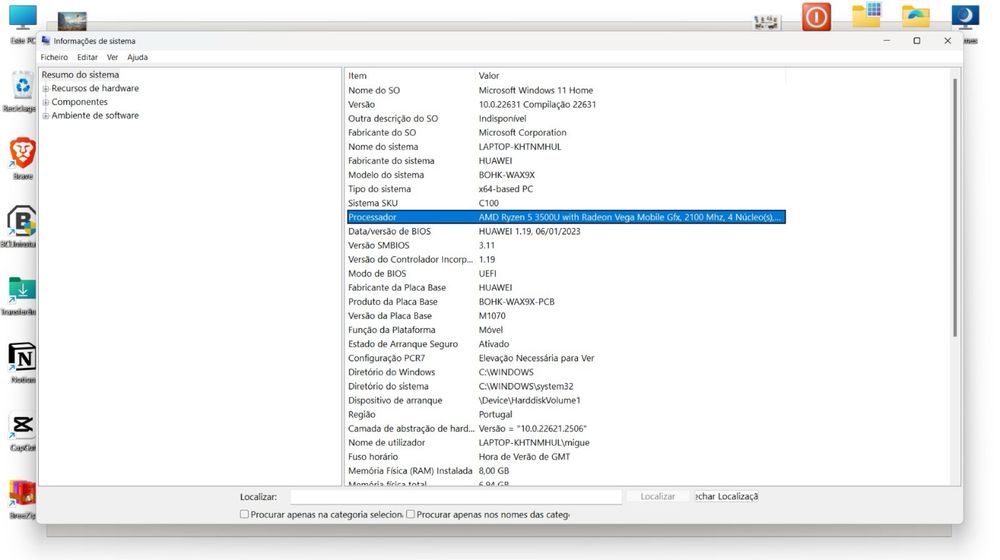Click the Informações de sistema title icon

tap(46, 41)
